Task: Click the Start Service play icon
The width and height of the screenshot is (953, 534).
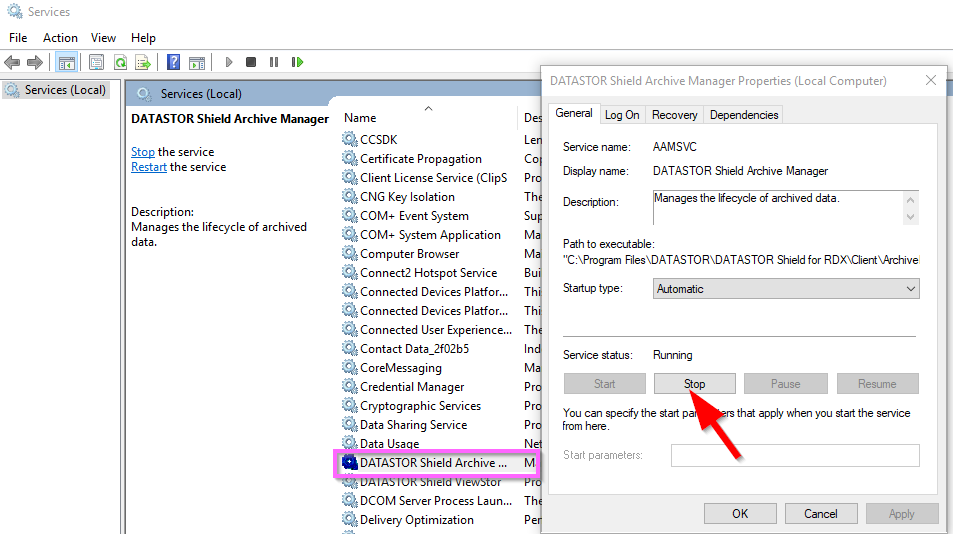Action: [229, 62]
